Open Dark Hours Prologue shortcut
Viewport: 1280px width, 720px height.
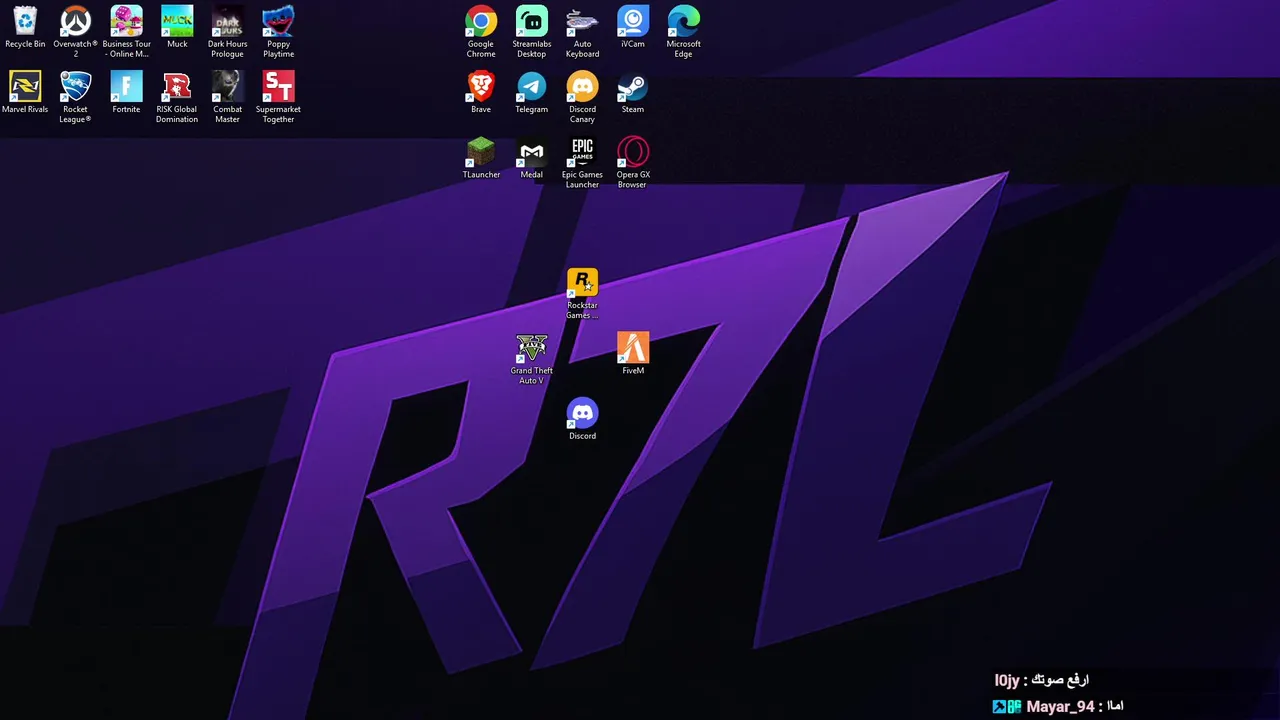click(227, 31)
